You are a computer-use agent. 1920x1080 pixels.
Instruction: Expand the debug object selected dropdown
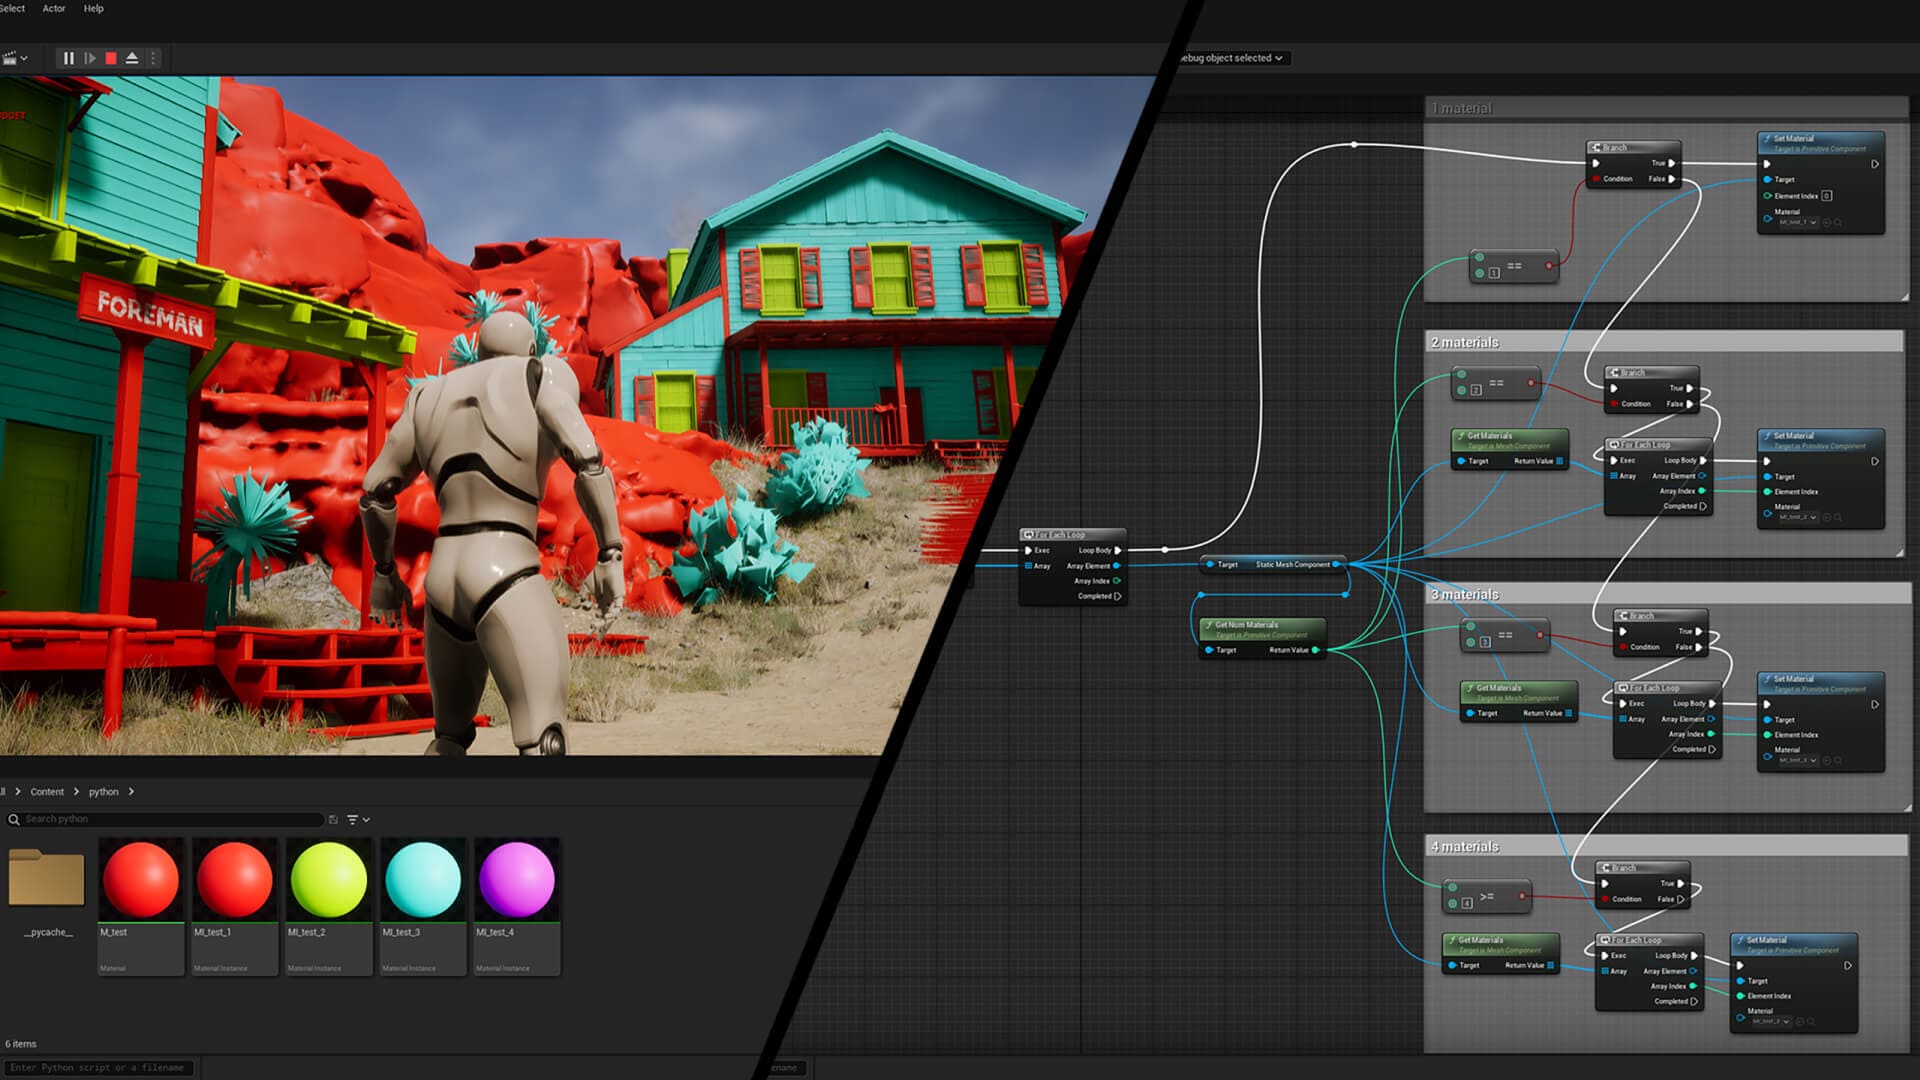coord(1232,58)
